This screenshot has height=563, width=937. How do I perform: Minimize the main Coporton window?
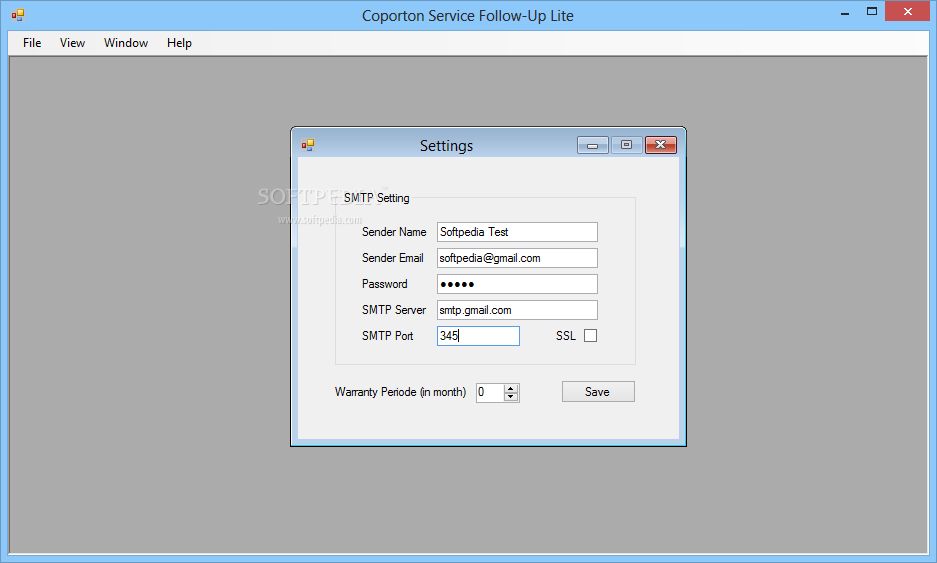pos(845,13)
